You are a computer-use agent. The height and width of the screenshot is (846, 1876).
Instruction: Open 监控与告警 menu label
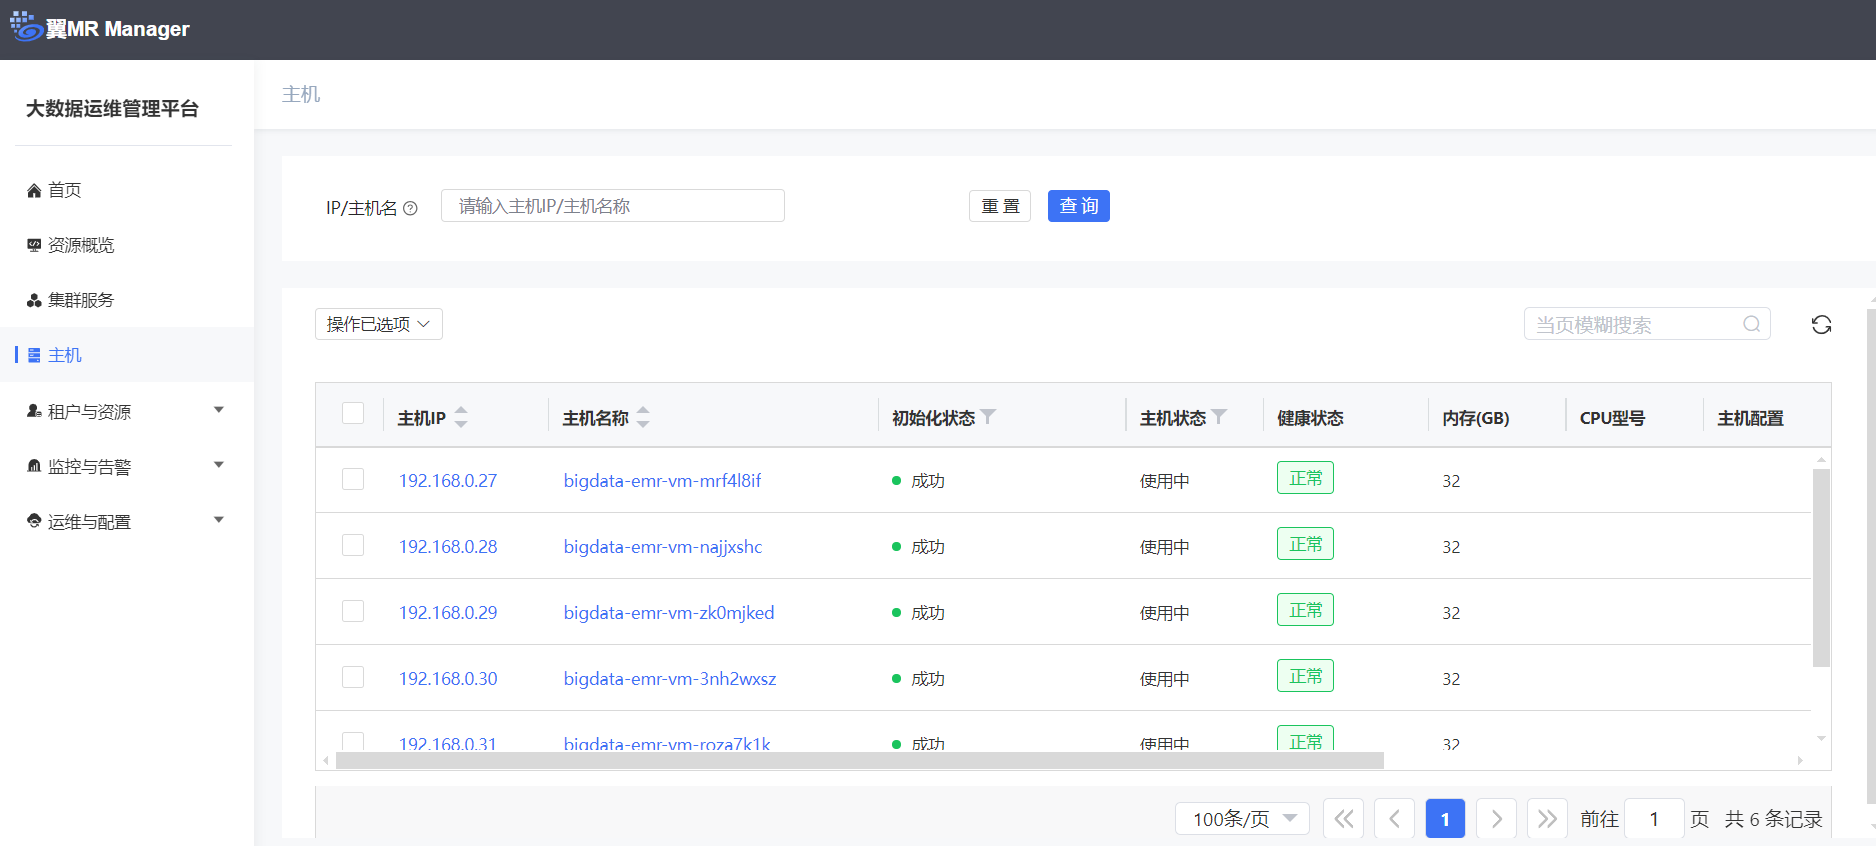(89, 467)
